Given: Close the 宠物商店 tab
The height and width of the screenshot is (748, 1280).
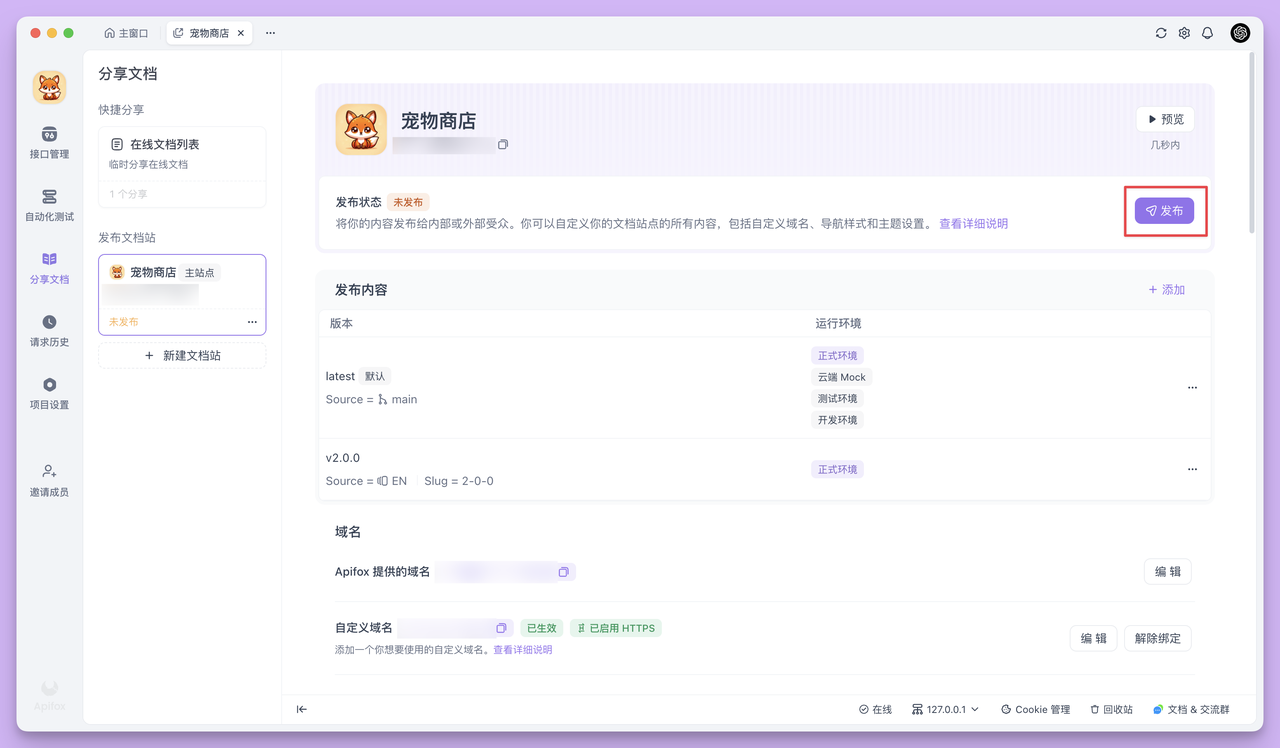Looking at the screenshot, I should click(241, 33).
